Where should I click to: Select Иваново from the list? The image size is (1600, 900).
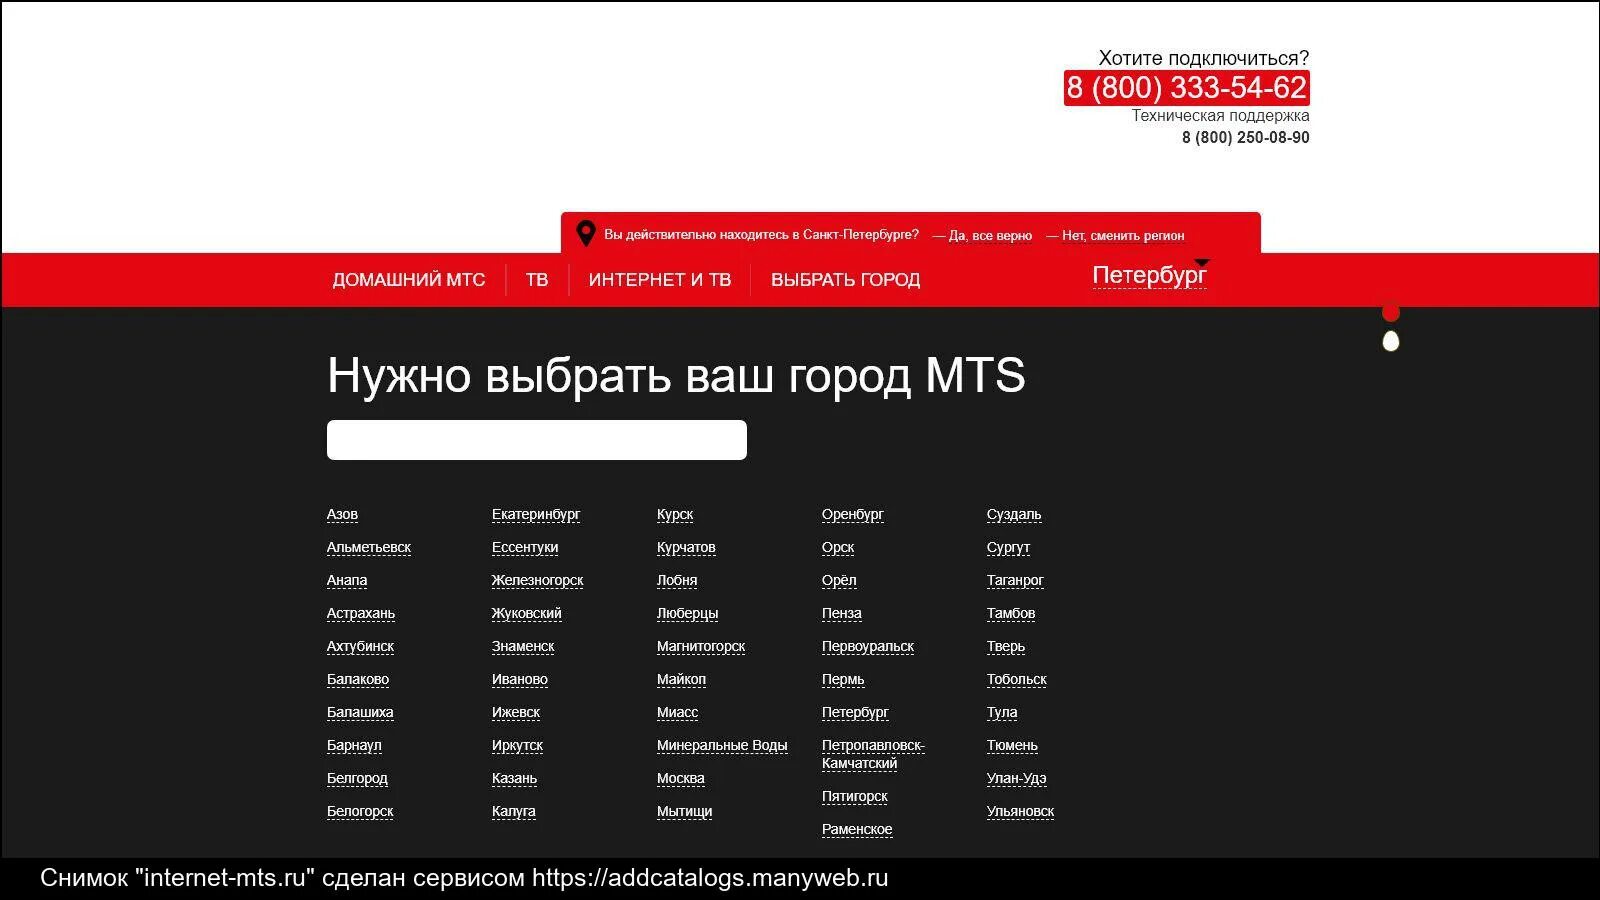click(x=520, y=679)
